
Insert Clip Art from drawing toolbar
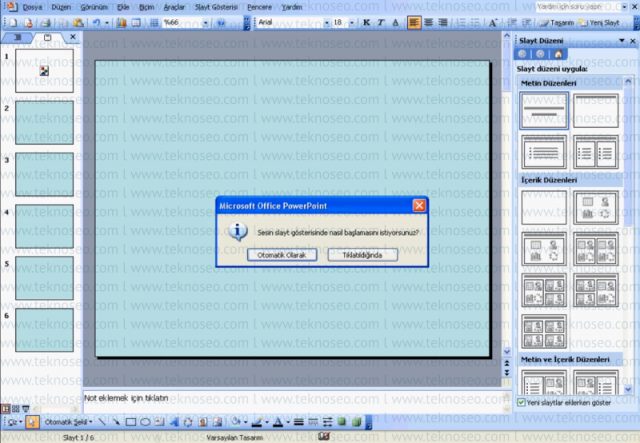coord(202,422)
